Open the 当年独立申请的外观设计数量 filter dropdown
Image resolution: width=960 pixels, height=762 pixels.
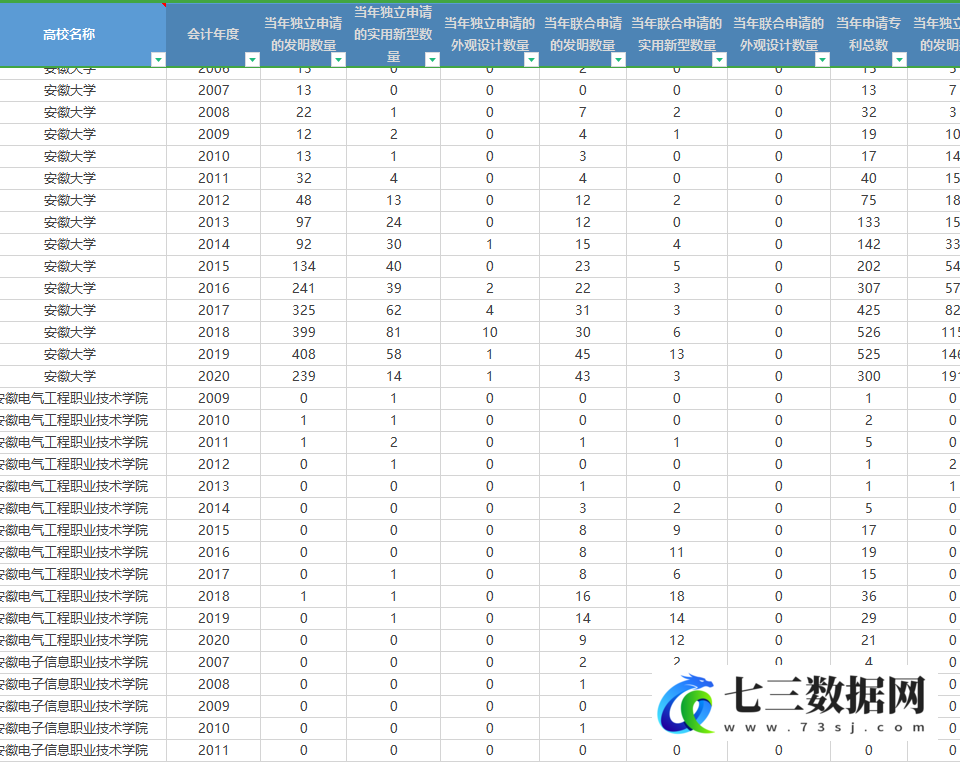click(531, 59)
